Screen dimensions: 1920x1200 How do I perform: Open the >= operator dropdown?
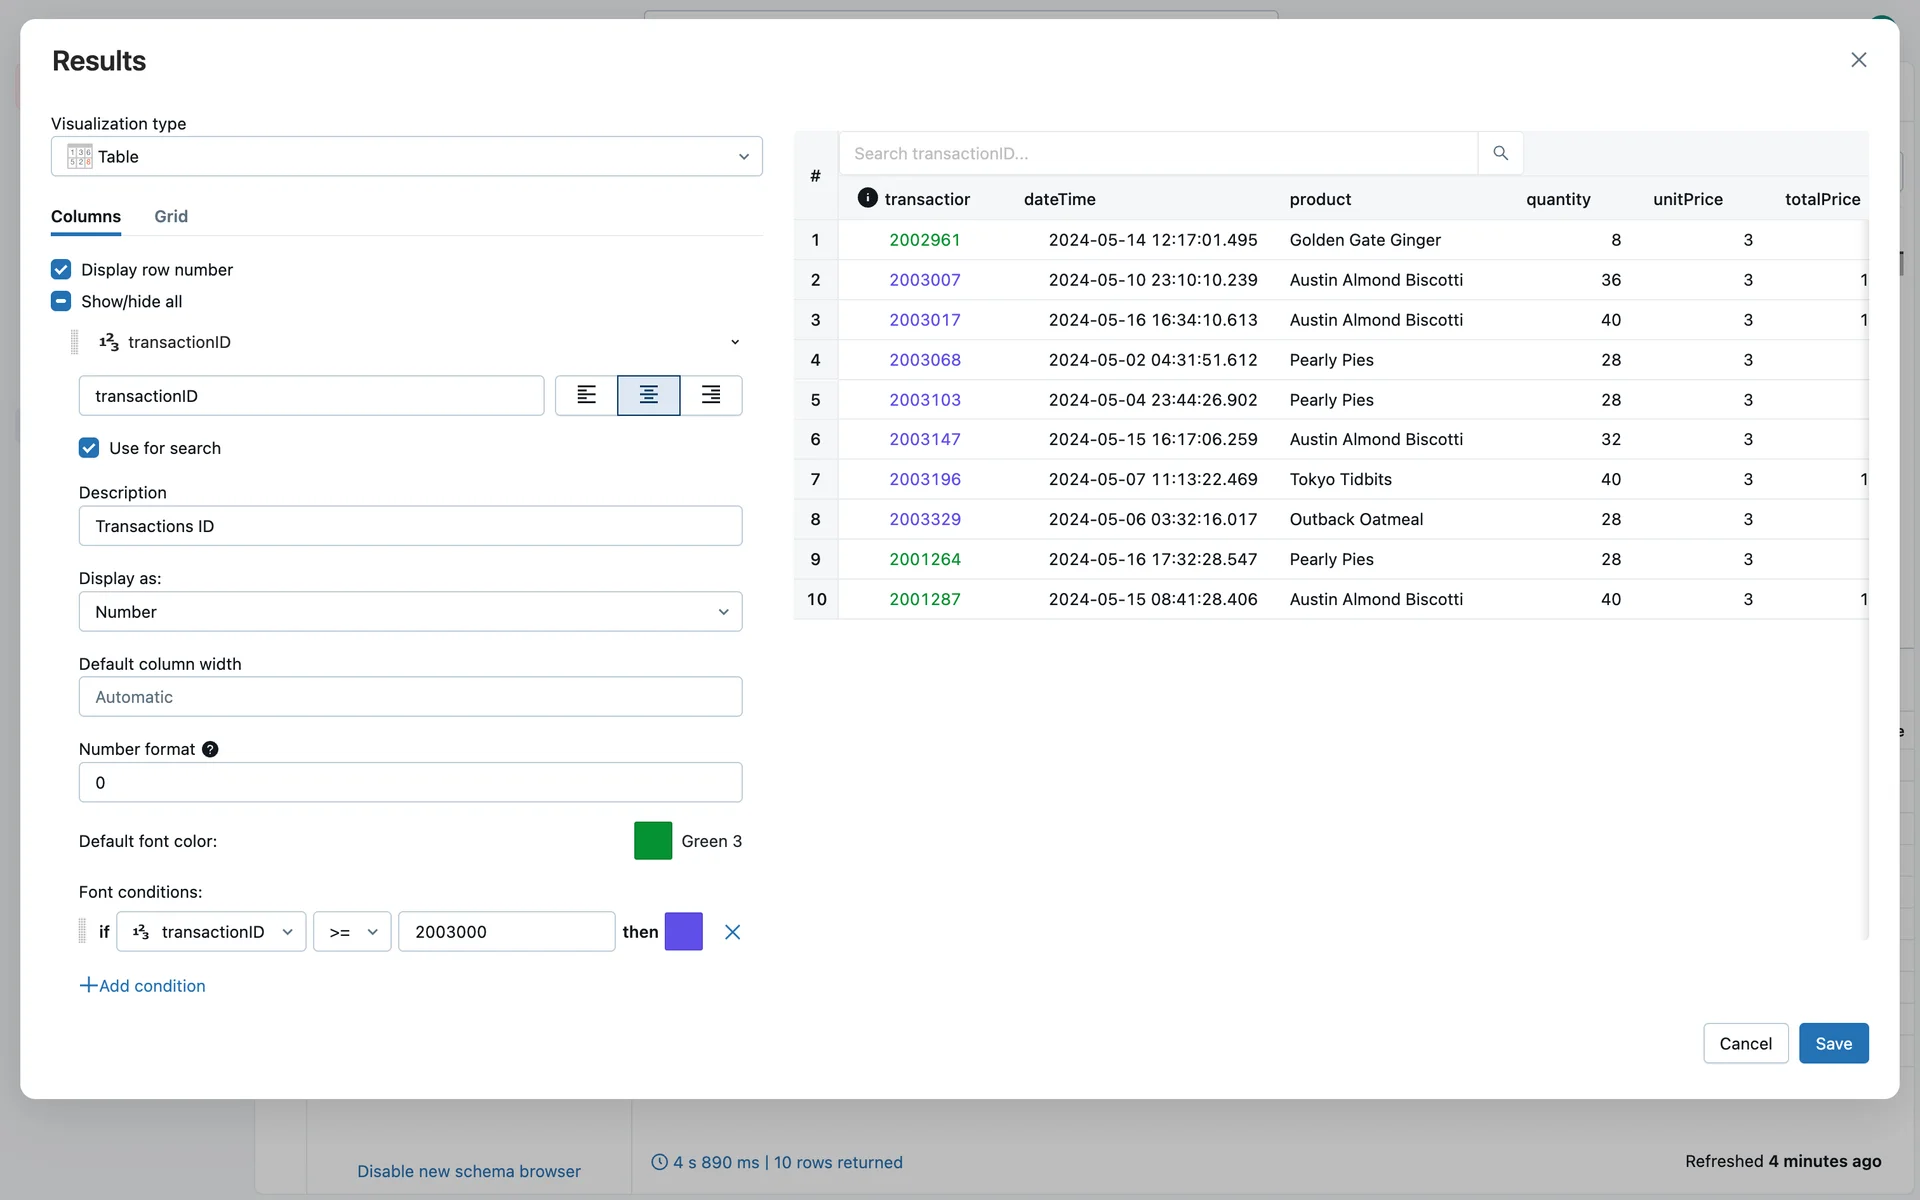click(352, 932)
